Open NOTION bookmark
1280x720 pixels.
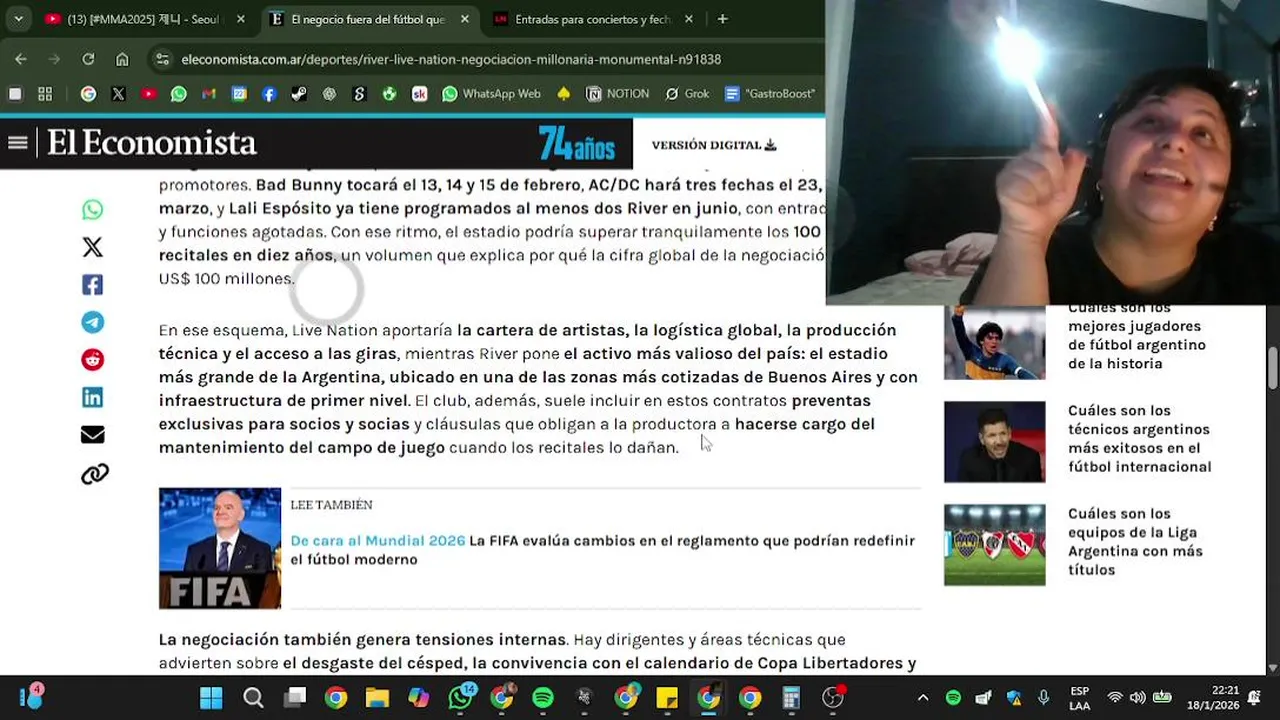pyautogui.click(x=618, y=94)
